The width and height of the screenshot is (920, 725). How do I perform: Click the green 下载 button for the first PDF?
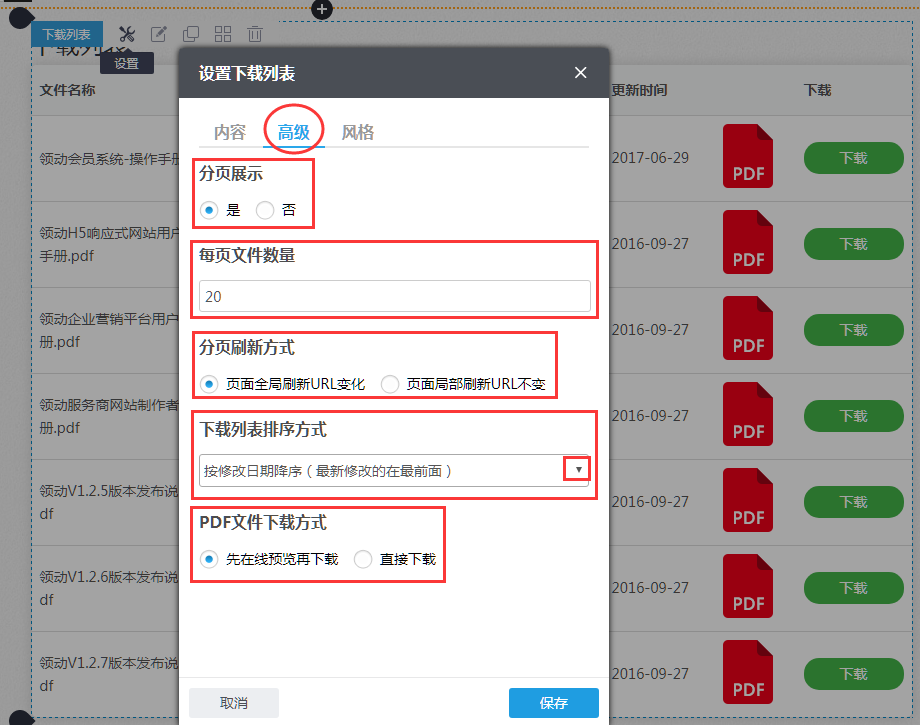pos(853,157)
